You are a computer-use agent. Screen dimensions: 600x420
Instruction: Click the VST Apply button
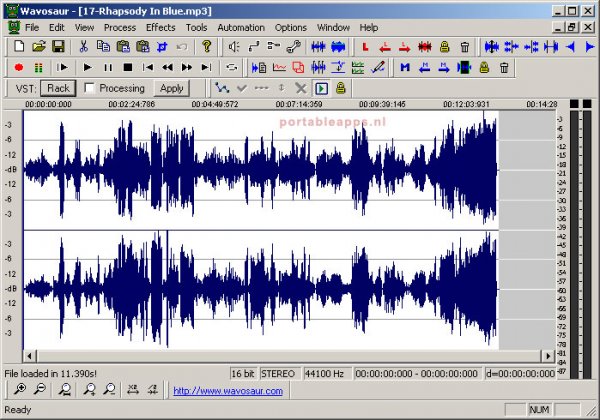pos(172,88)
